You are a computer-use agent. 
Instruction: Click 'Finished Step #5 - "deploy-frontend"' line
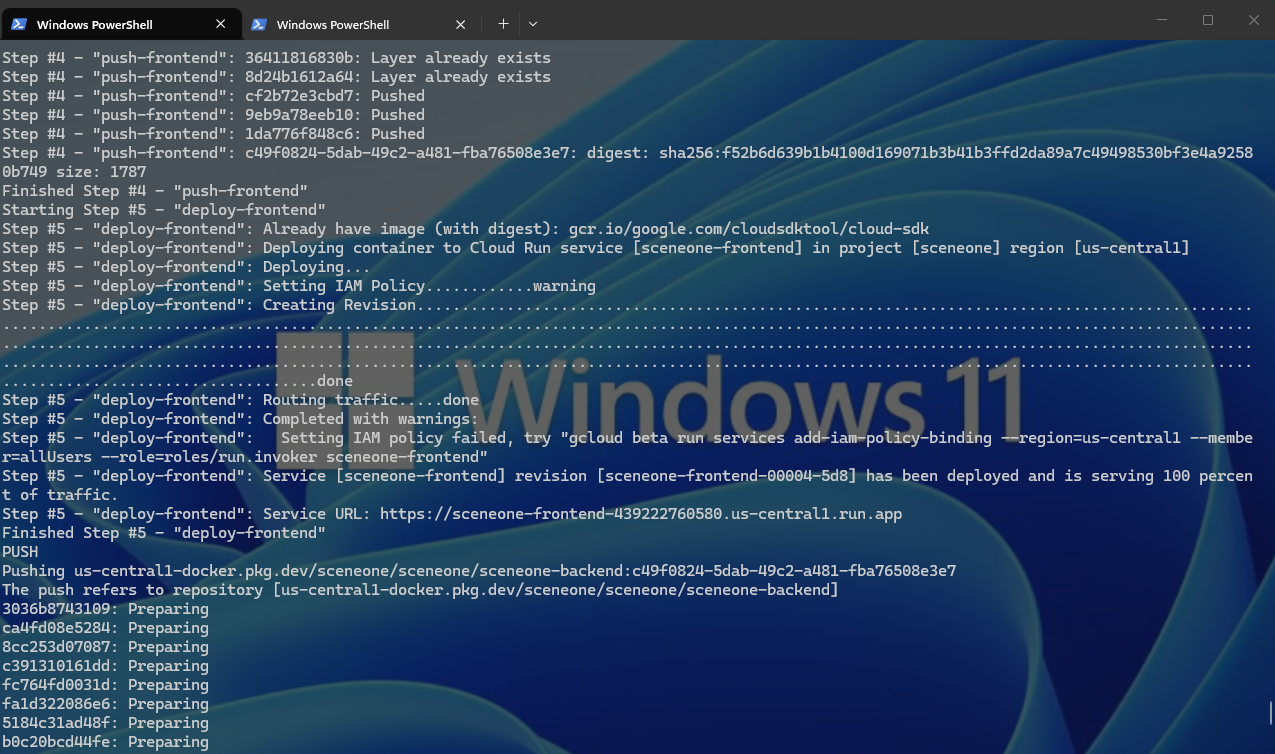pyautogui.click(x=164, y=533)
